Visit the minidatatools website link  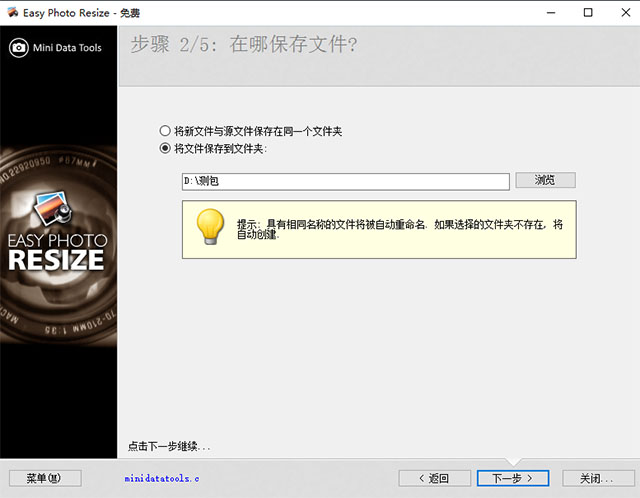tap(162, 478)
